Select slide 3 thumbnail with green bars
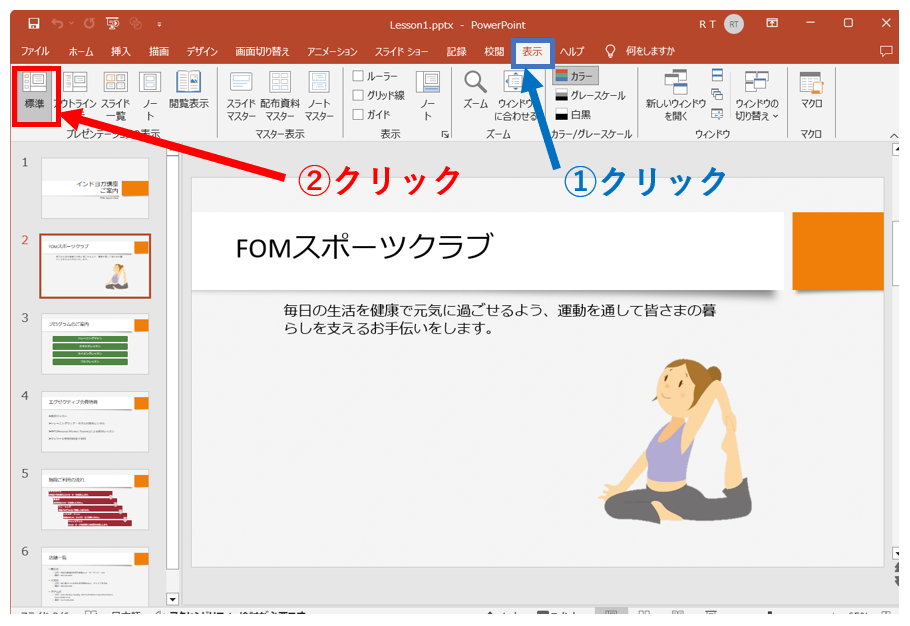 pos(95,343)
